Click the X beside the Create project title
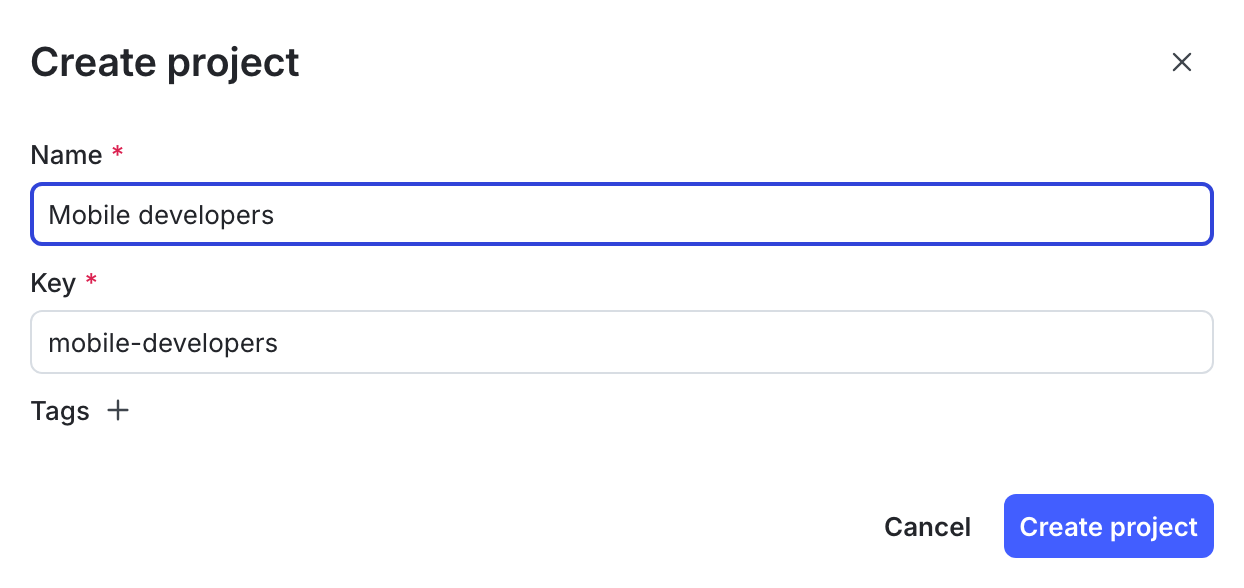This screenshot has height=588, width=1244. pos(1182,62)
